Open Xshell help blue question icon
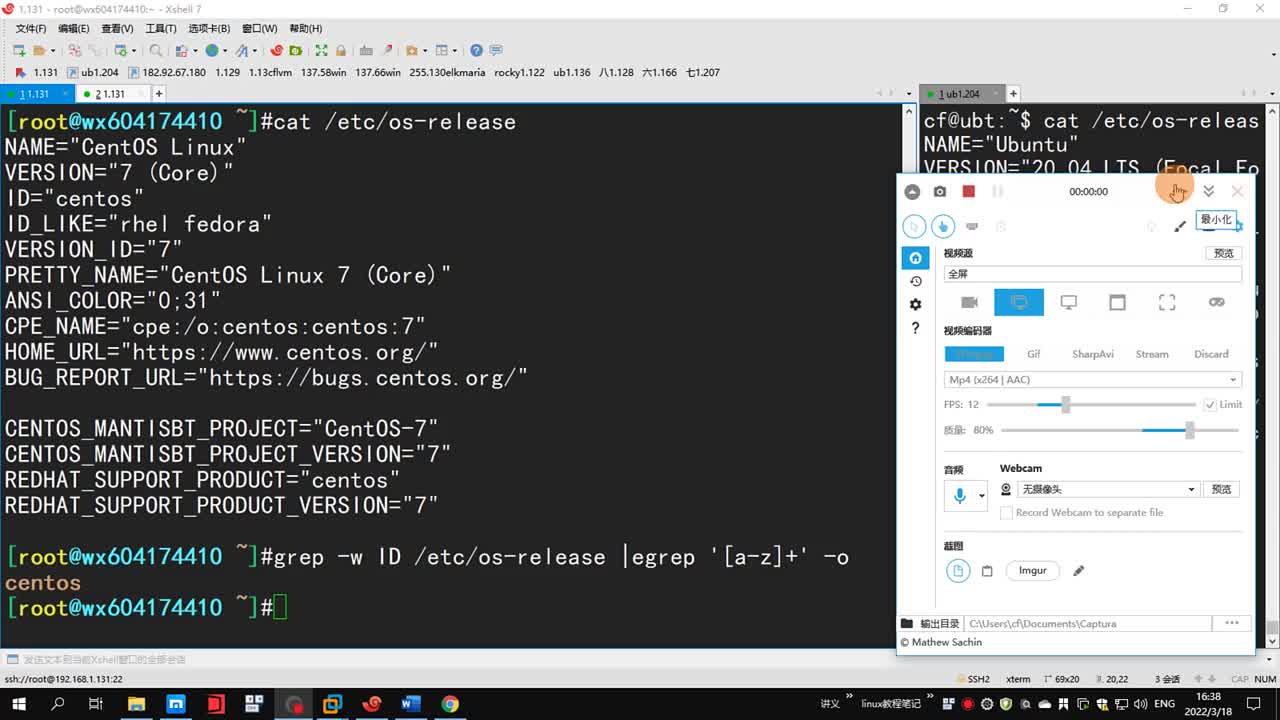Screen dimensions: 1280x720 [x=476, y=50]
